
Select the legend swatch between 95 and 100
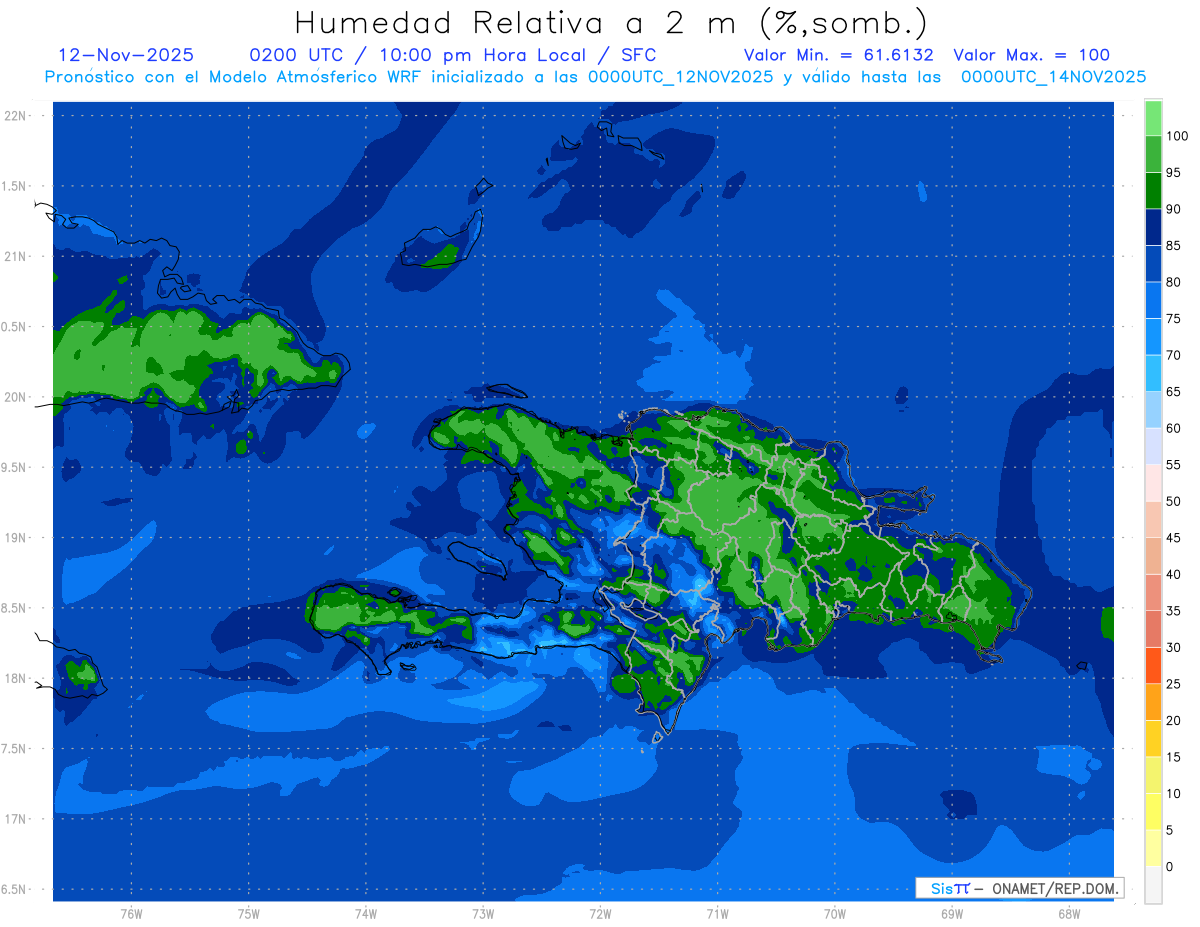click(1153, 154)
